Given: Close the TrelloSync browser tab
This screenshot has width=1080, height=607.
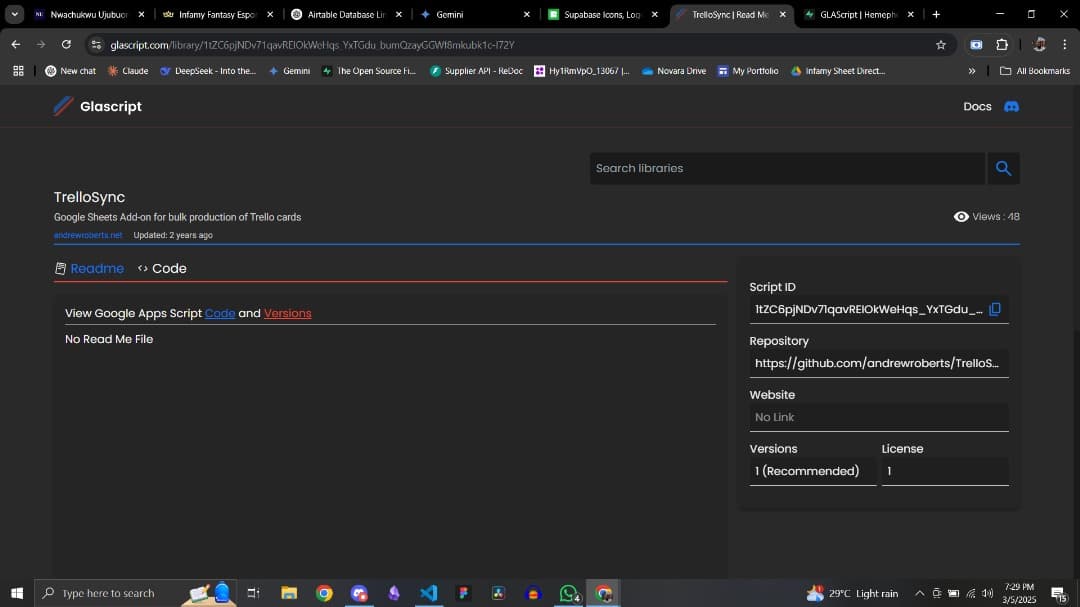Looking at the screenshot, I should (x=782, y=14).
